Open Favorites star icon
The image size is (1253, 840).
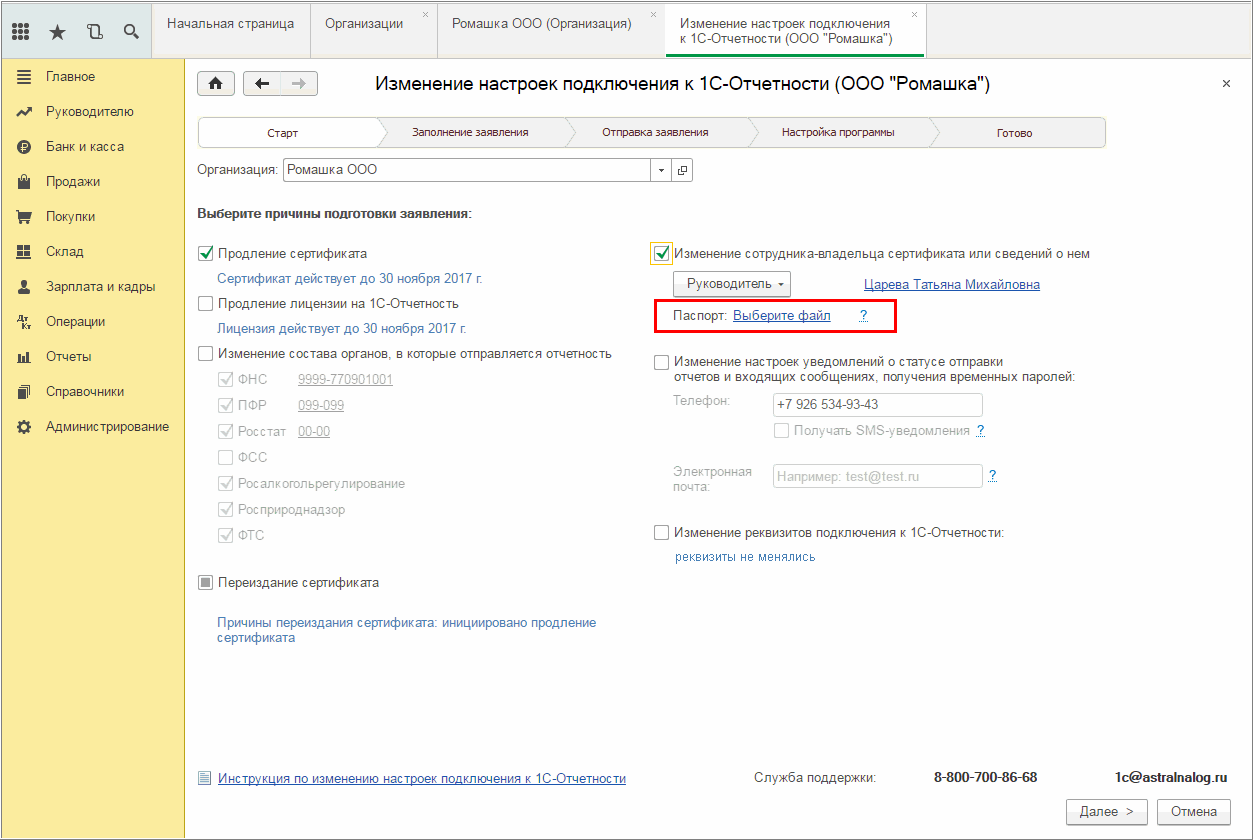tap(57, 31)
